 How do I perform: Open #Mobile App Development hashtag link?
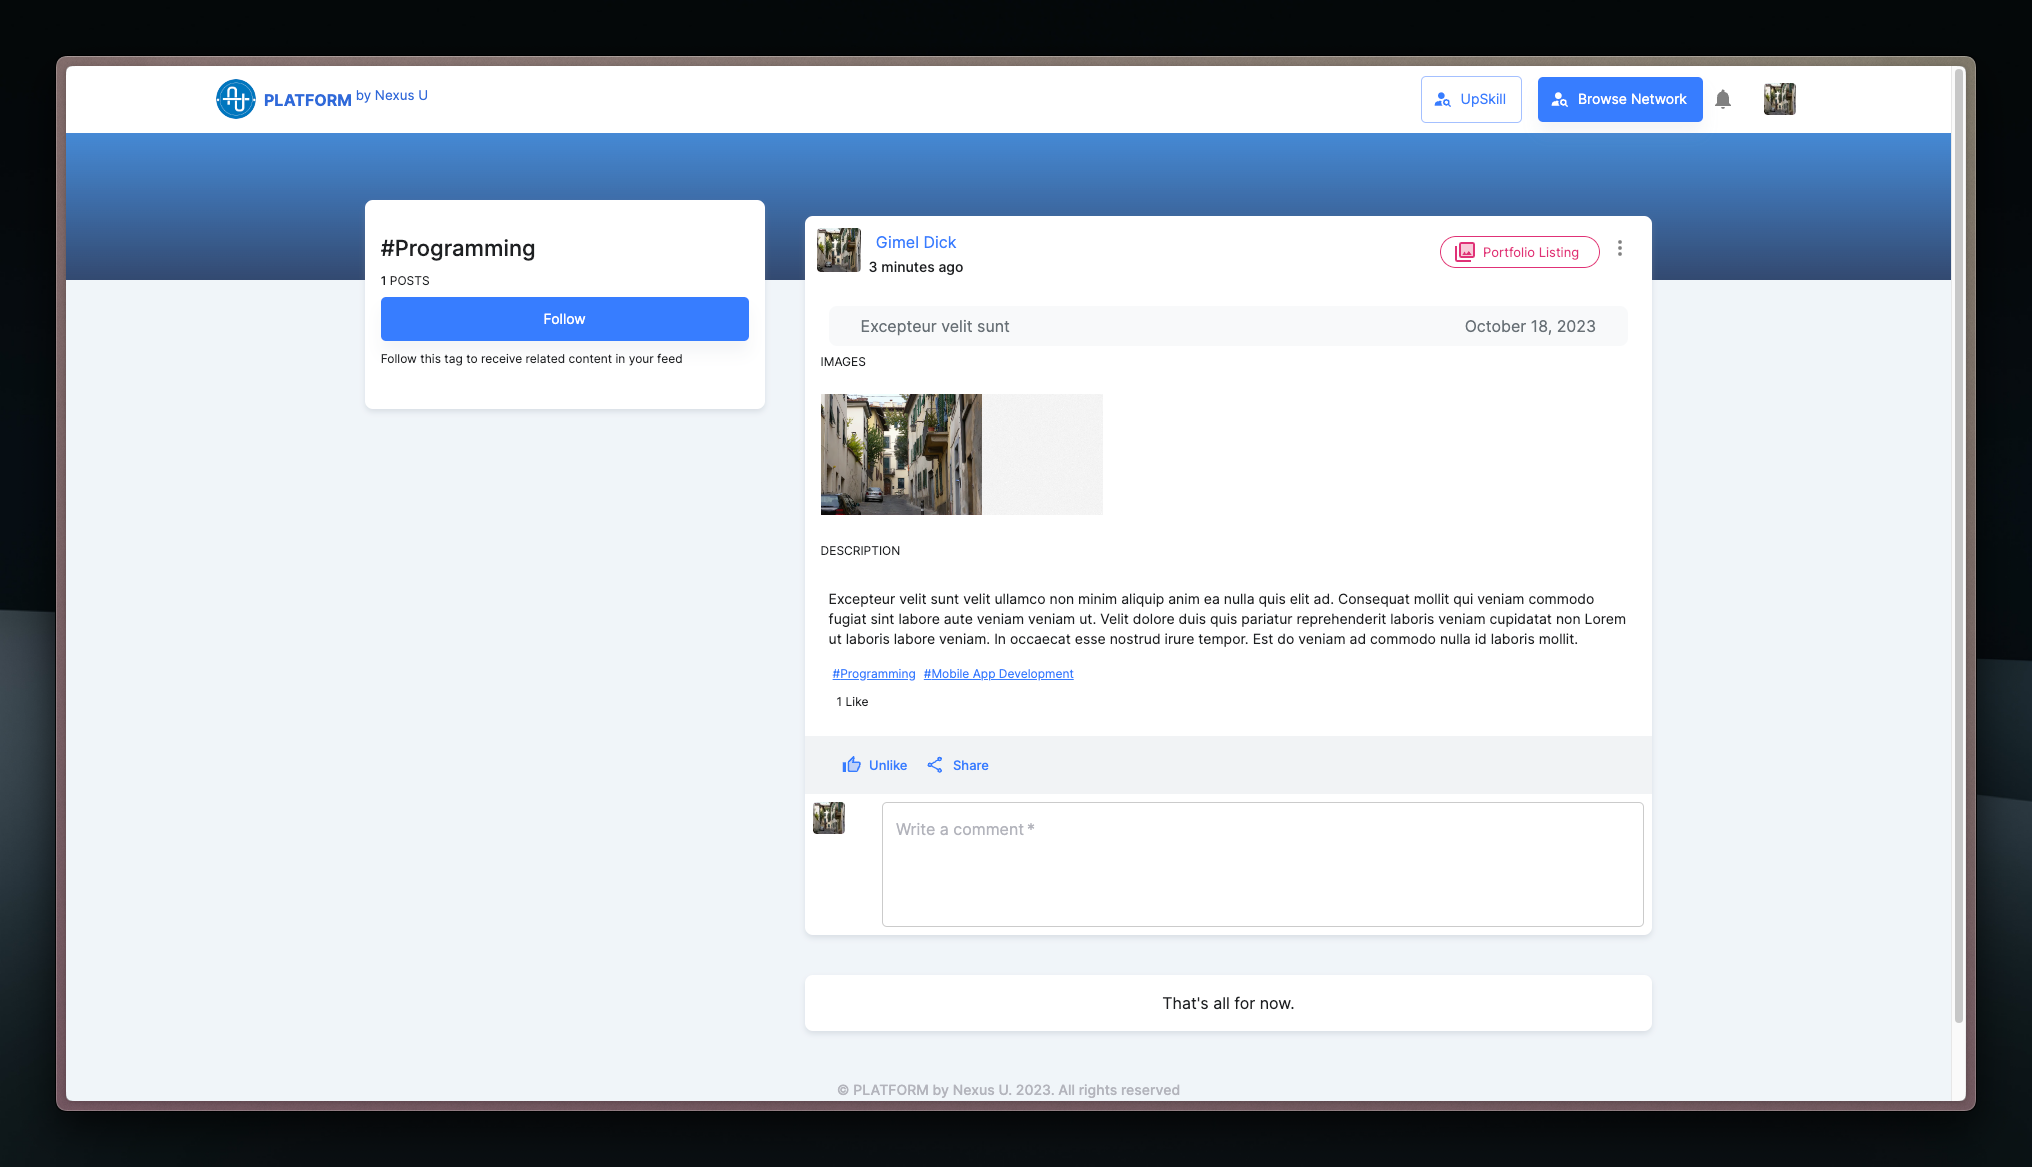(x=998, y=674)
